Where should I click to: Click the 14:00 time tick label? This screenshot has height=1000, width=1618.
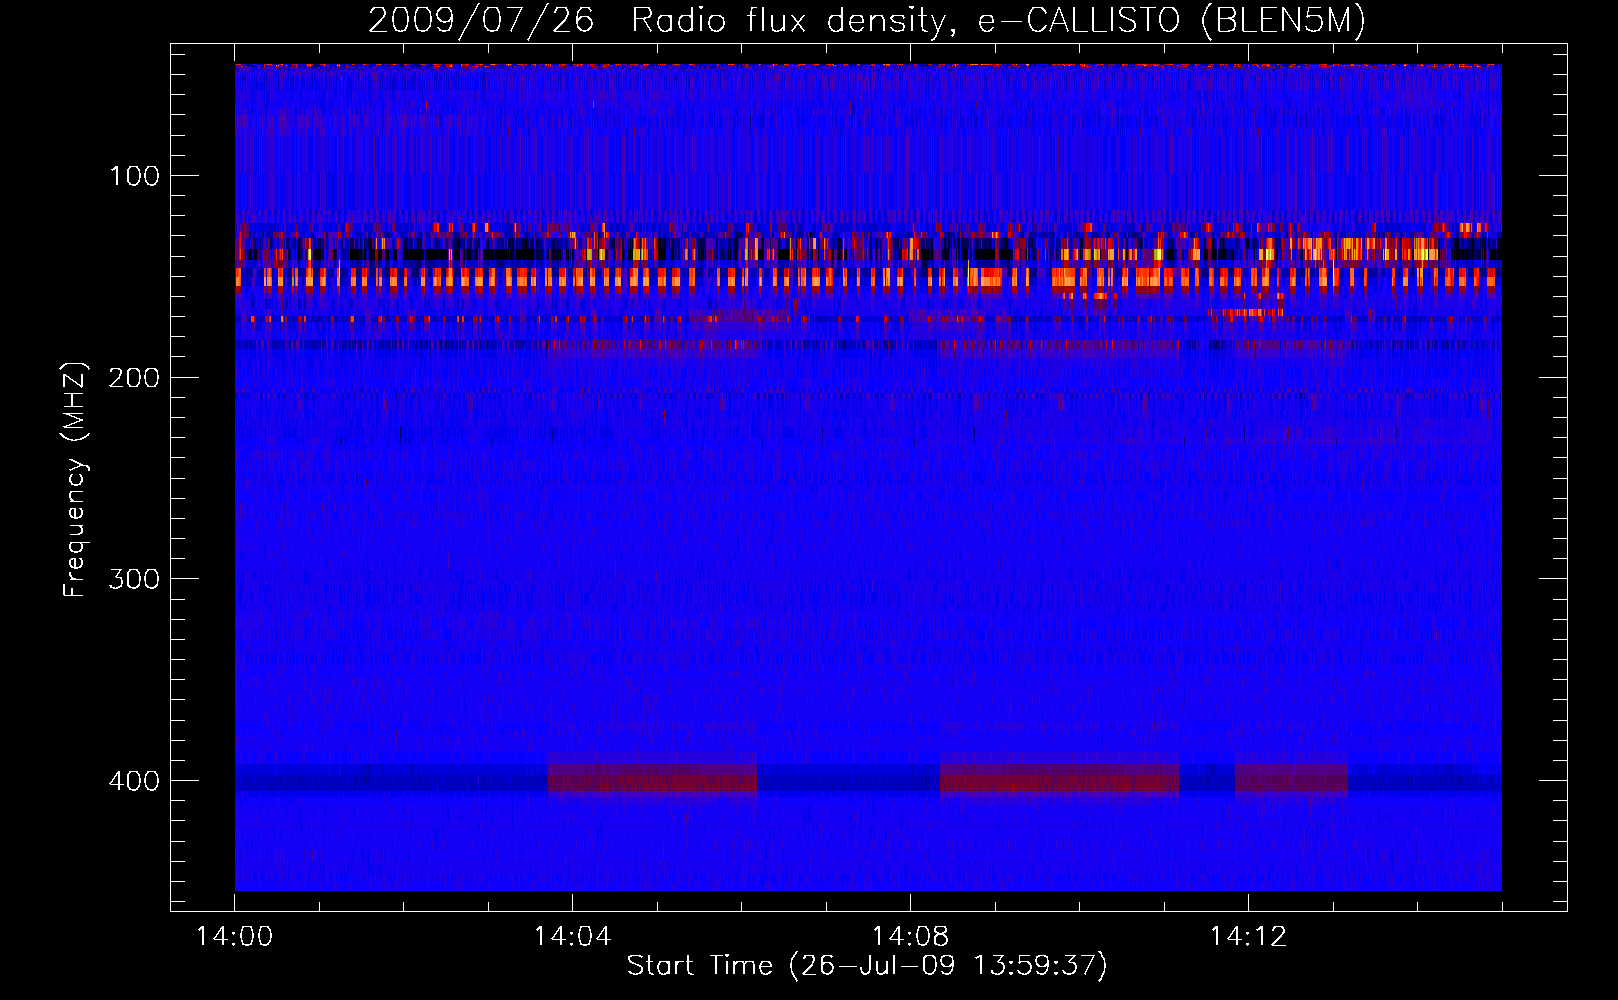235,936
